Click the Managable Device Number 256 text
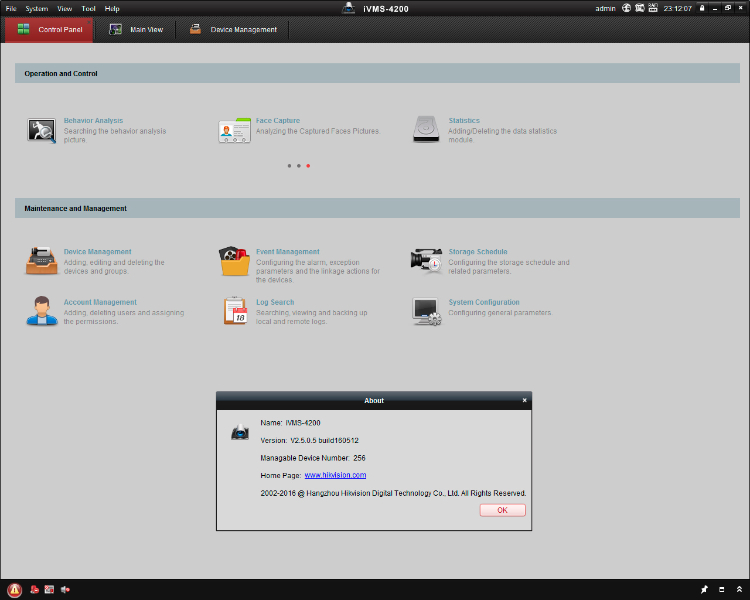Viewport: 750px width, 600px height. [313, 458]
